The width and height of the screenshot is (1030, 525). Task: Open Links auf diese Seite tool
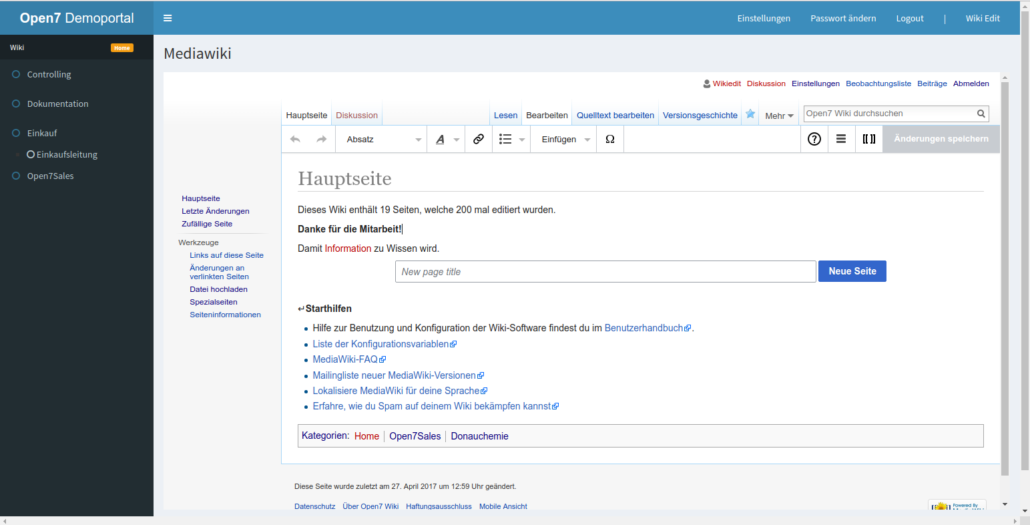tap(227, 255)
